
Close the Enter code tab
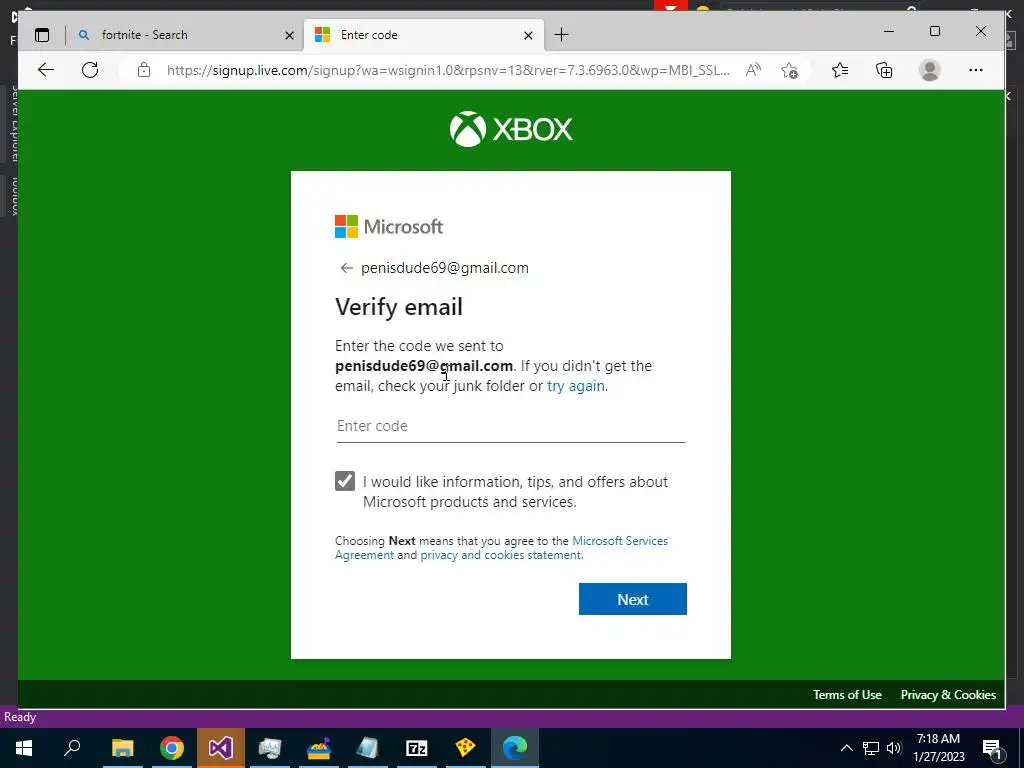528,35
